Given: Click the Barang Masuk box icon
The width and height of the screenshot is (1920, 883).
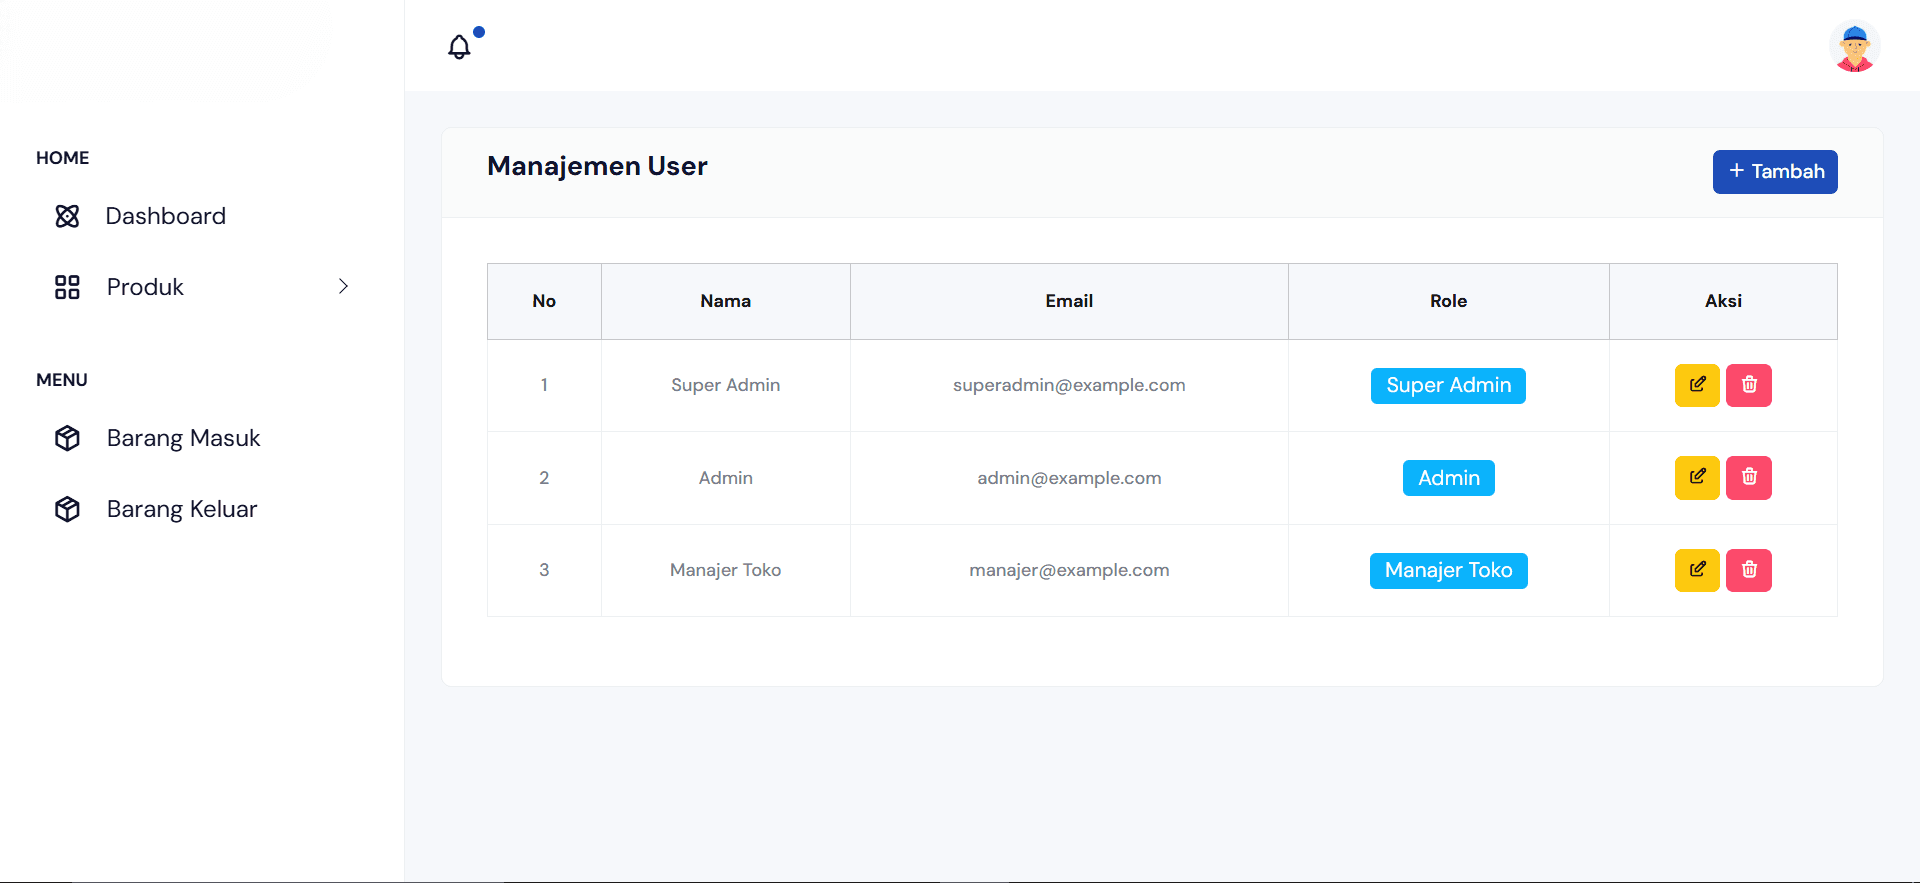Looking at the screenshot, I should tap(67, 438).
